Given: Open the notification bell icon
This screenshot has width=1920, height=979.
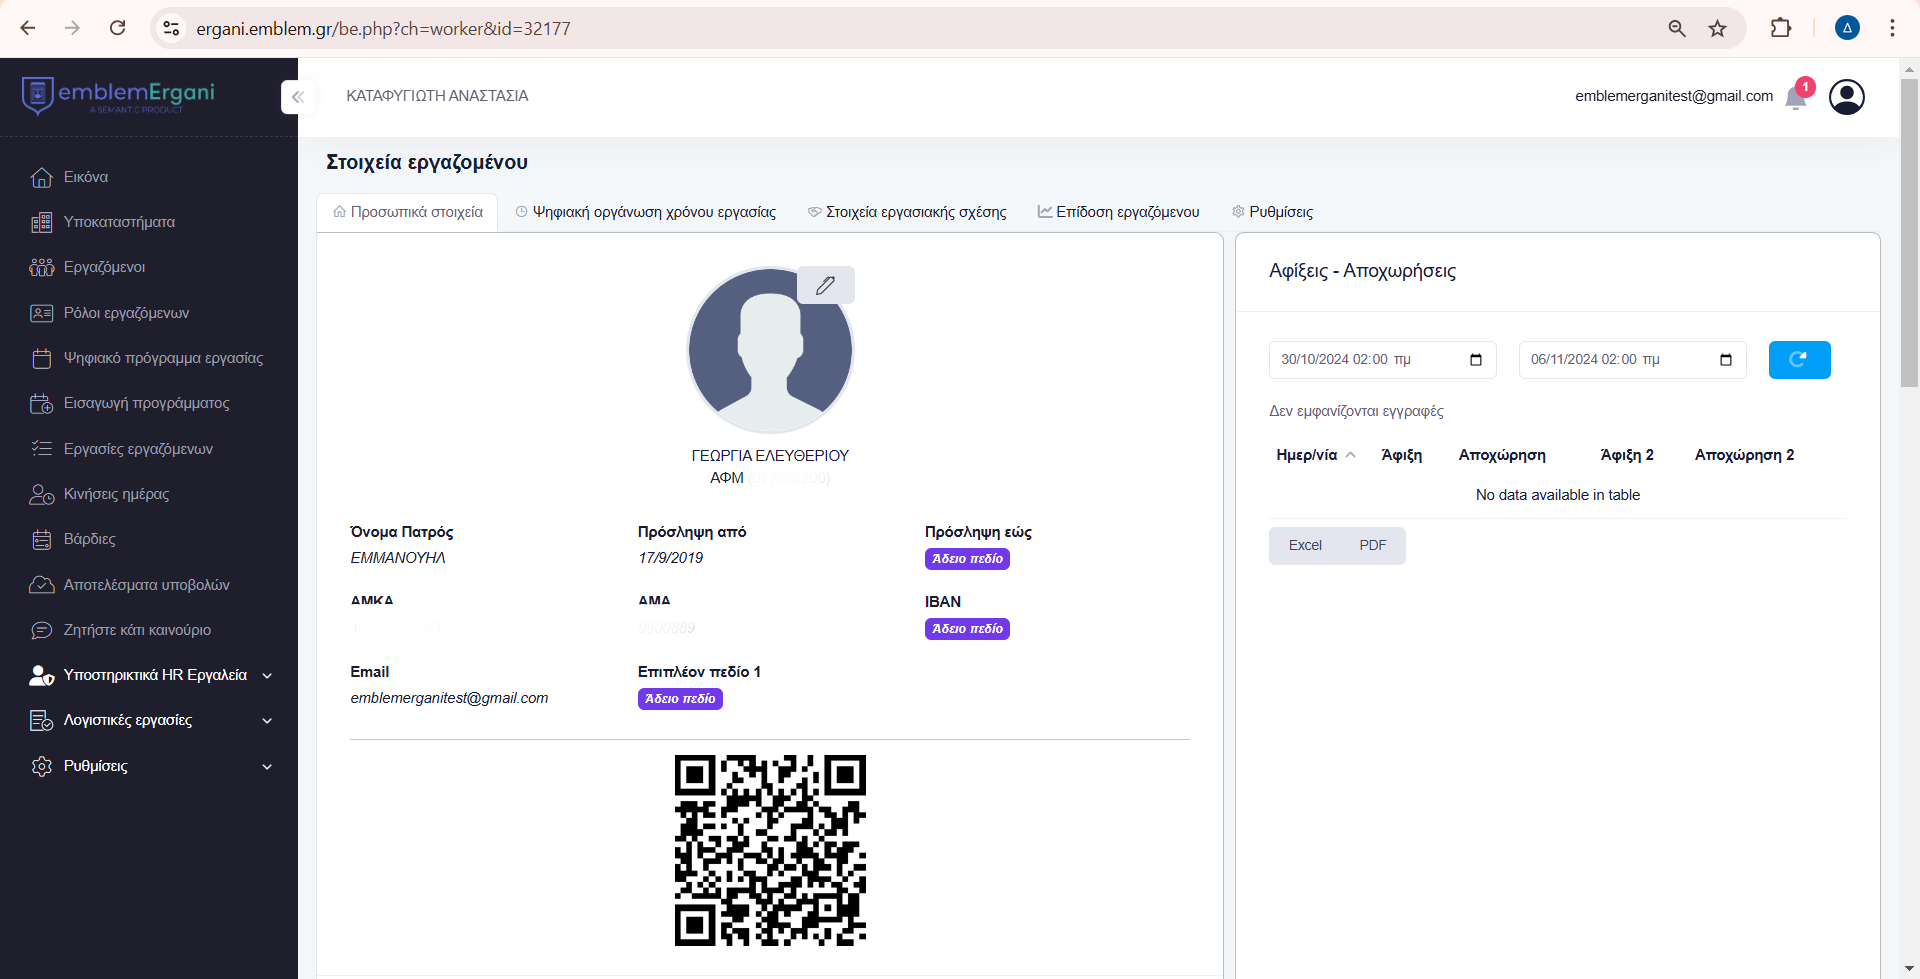Looking at the screenshot, I should 1796,97.
